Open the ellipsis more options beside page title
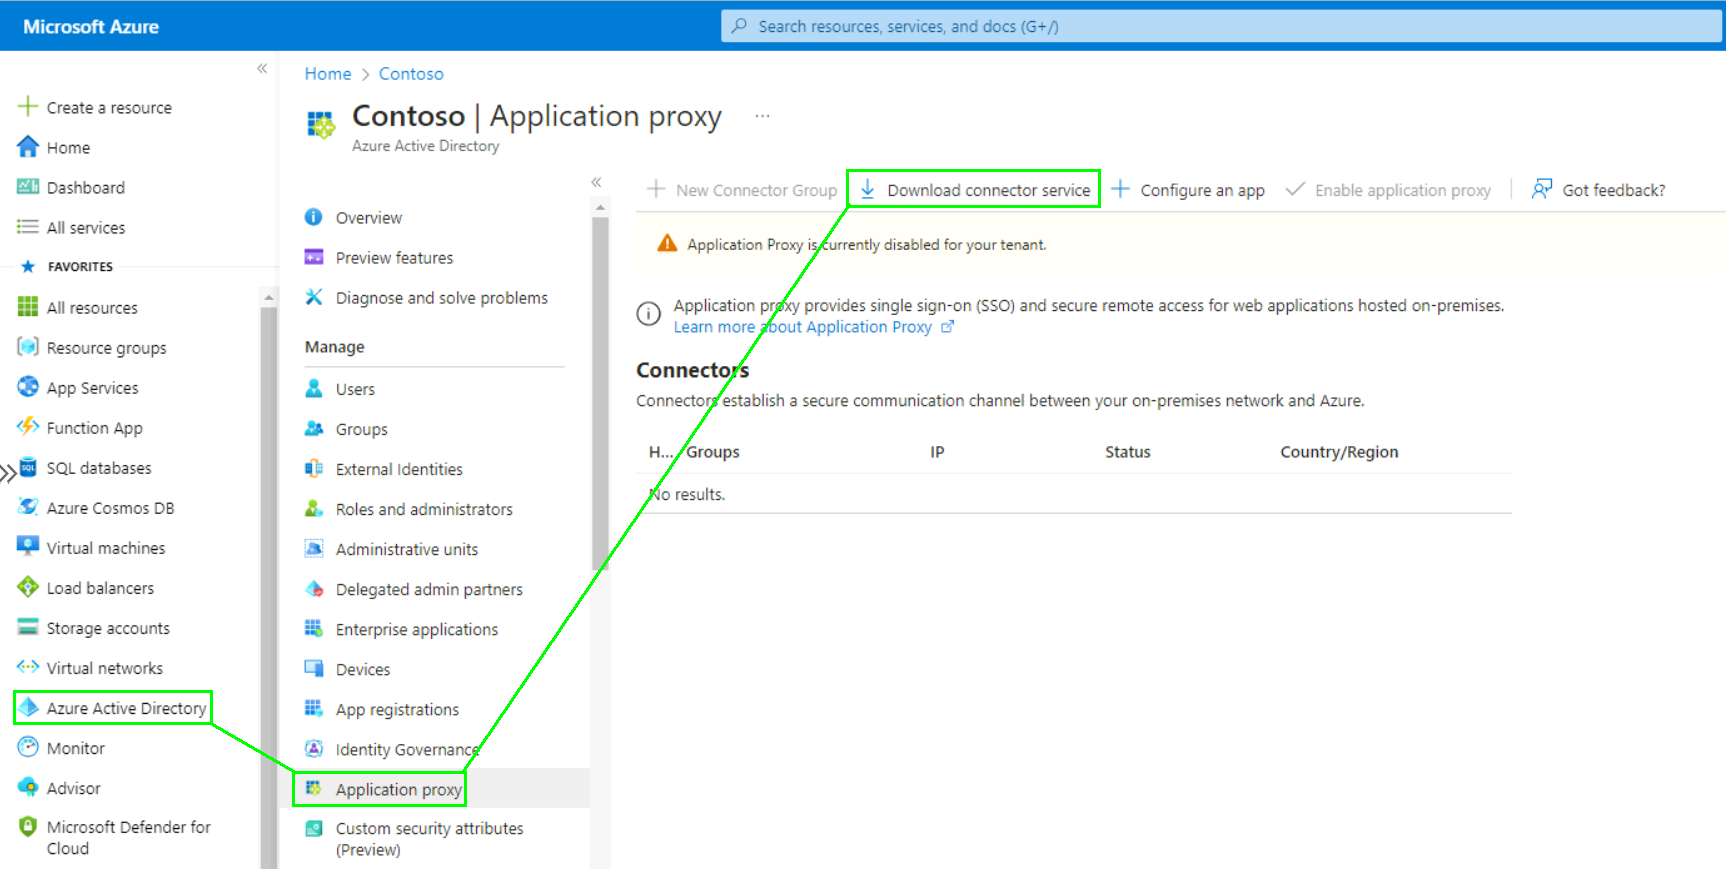 point(762,116)
